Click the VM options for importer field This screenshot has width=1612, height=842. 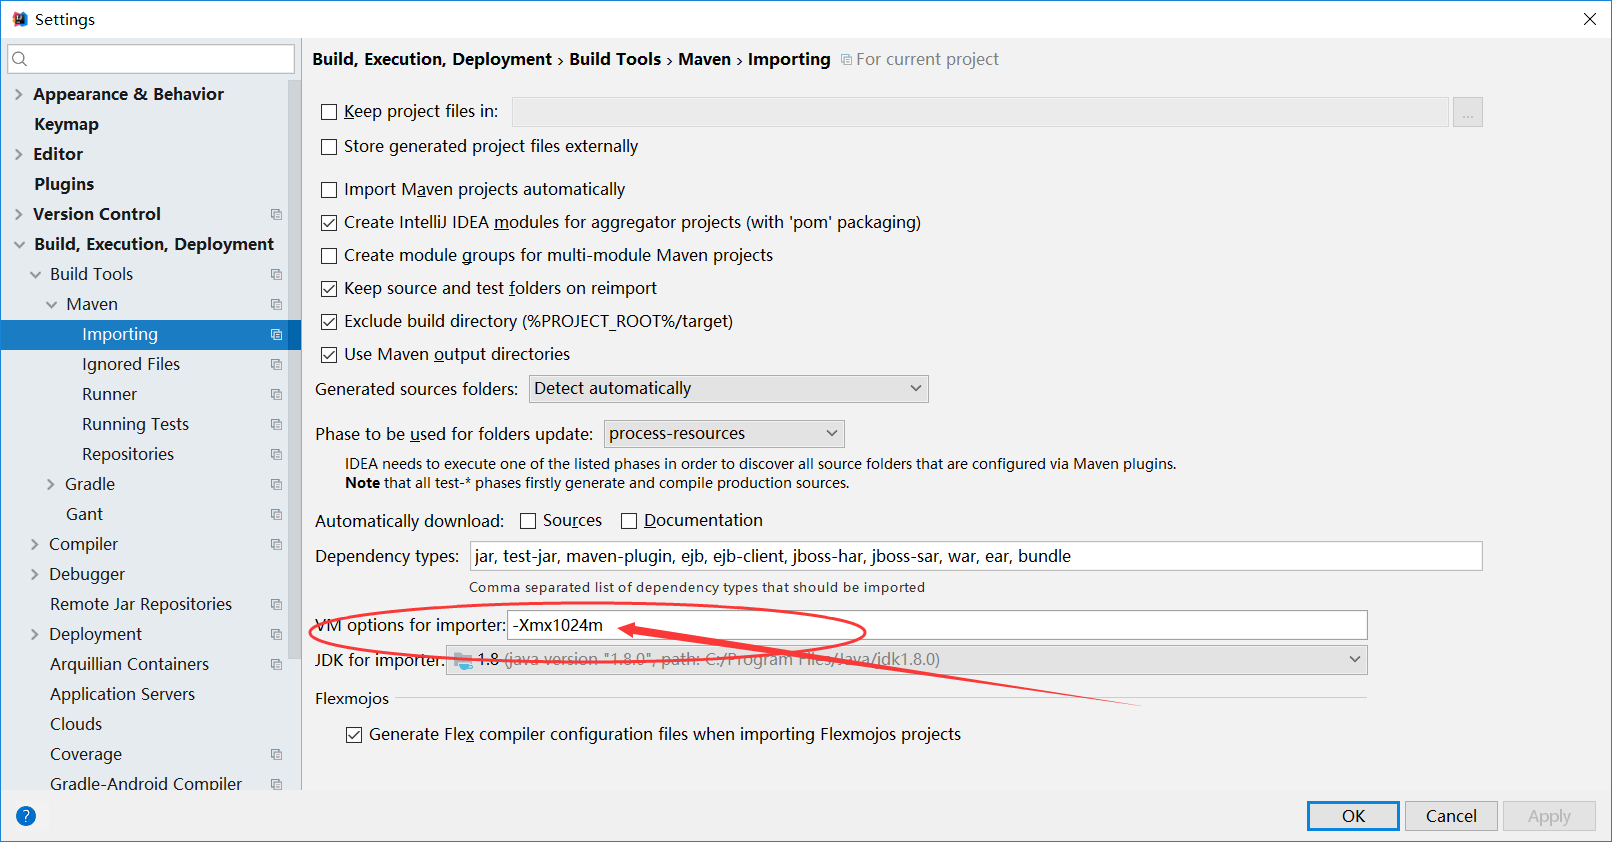[x=937, y=625]
